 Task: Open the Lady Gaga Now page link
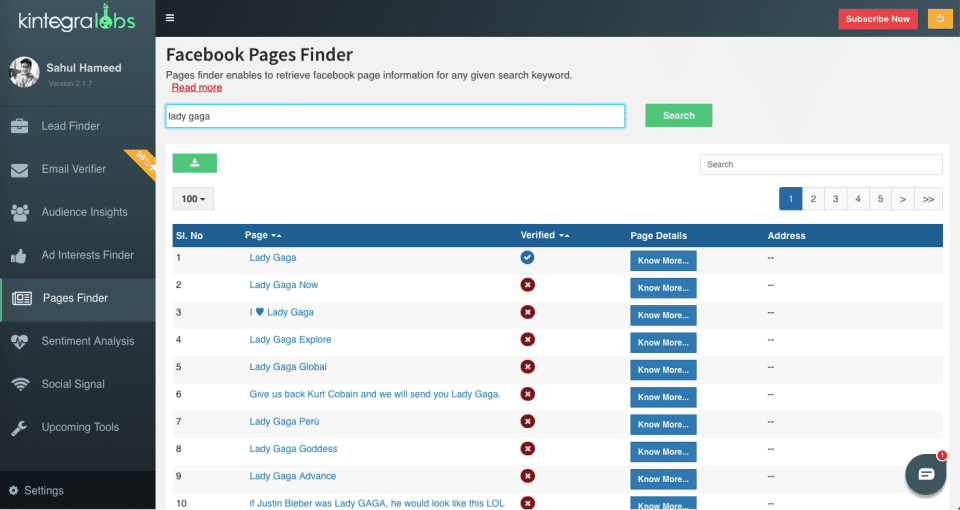point(283,285)
